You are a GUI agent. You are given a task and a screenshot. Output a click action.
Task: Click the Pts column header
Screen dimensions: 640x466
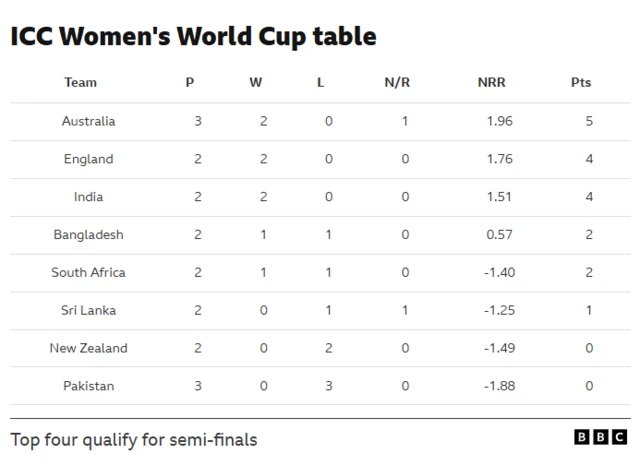[x=580, y=83]
